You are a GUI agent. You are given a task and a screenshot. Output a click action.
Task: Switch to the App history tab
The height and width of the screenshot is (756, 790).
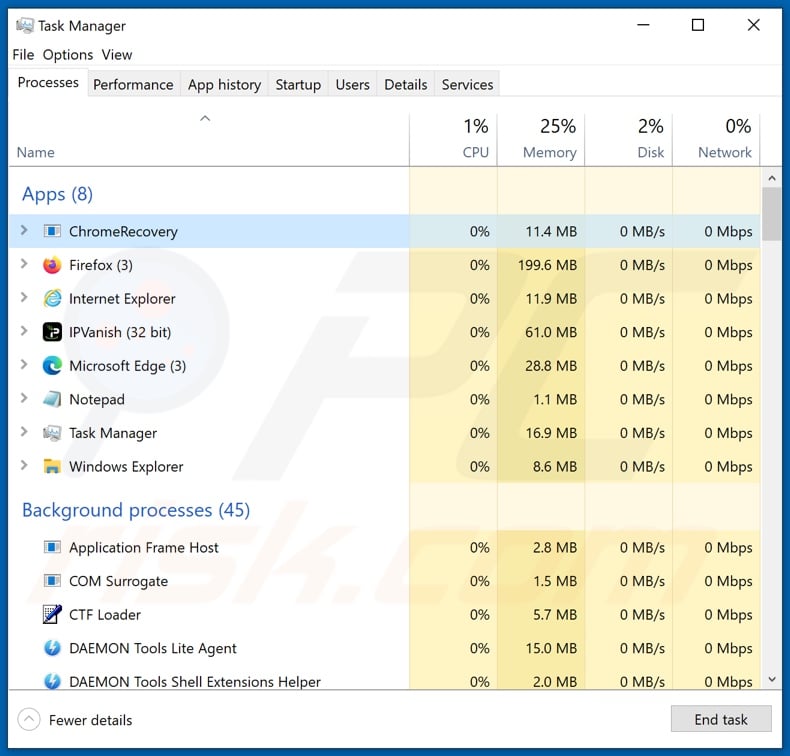coord(225,84)
